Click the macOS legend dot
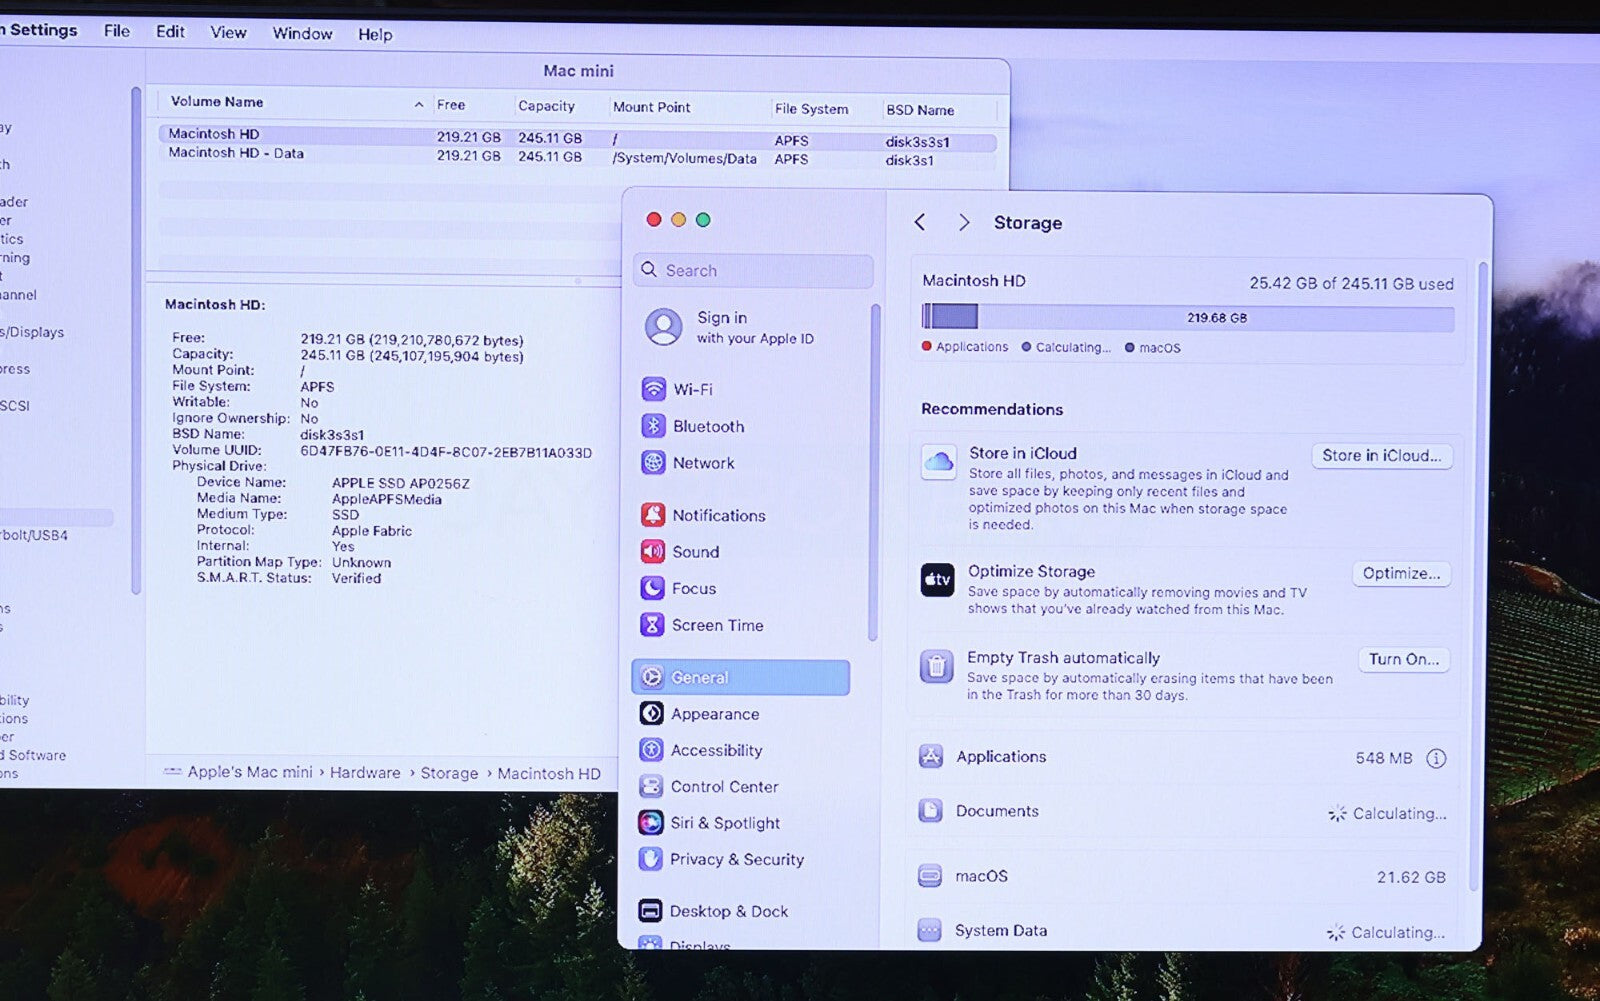Image resolution: width=1600 pixels, height=1001 pixels. (x=1129, y=348)
